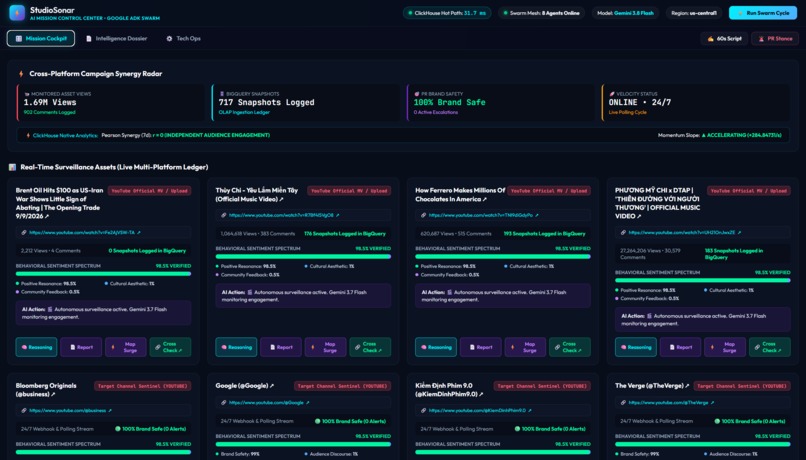Click the '100% Brand Safe' value

(449, 102)
